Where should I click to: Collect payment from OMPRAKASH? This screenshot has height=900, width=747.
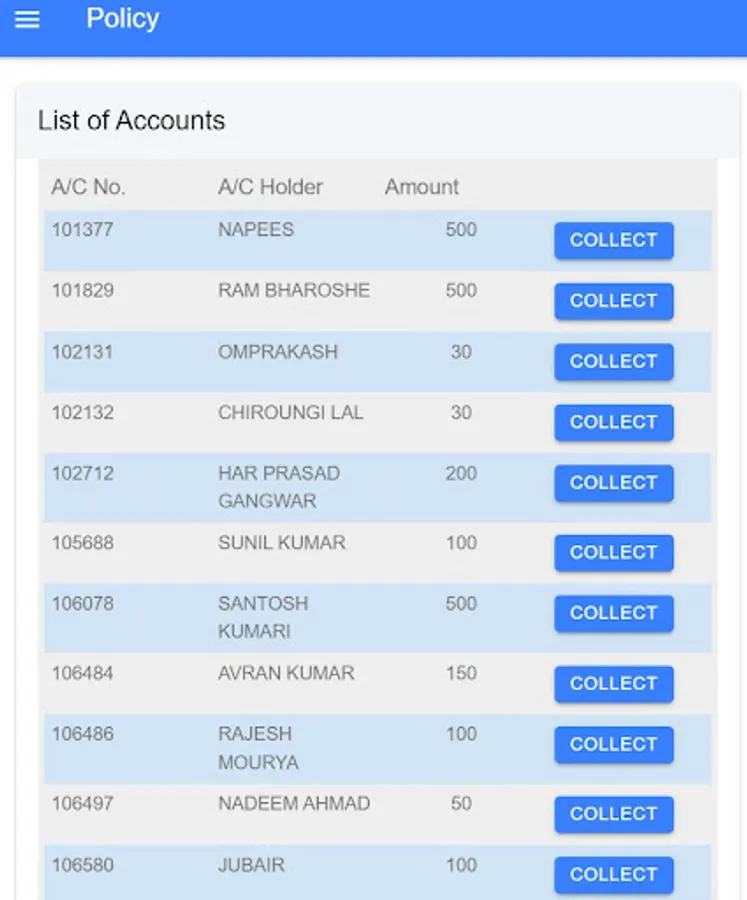613,362
